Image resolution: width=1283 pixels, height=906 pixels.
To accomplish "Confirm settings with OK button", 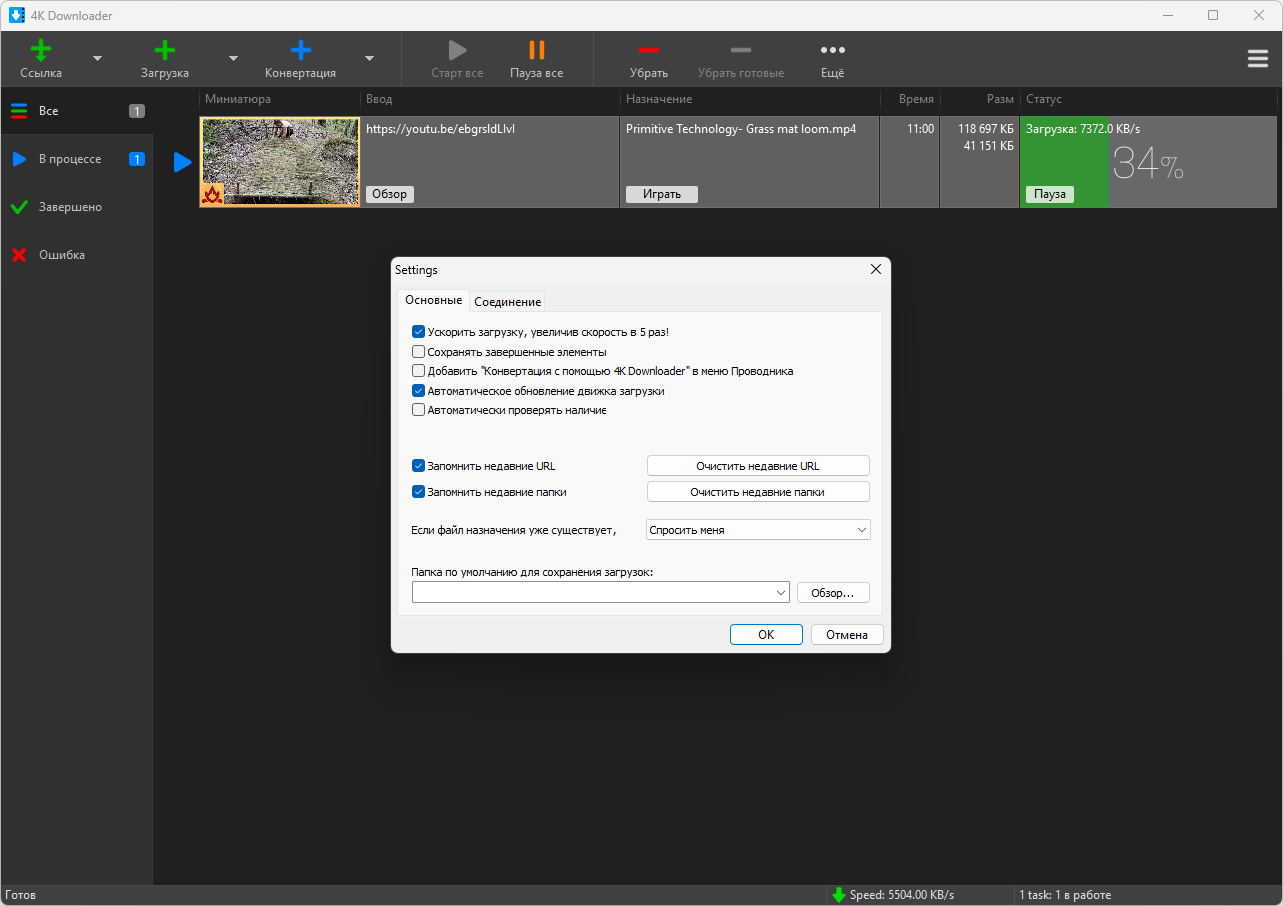I will (x=766, y=635).
